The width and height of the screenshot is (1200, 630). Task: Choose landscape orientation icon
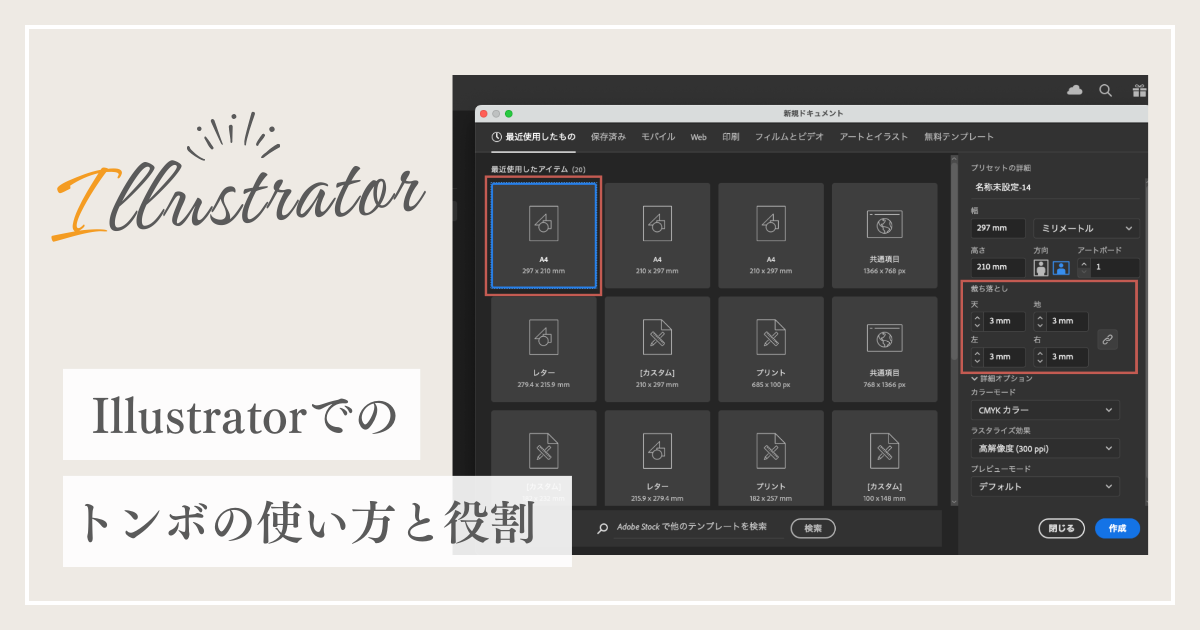click(1059, 268)
